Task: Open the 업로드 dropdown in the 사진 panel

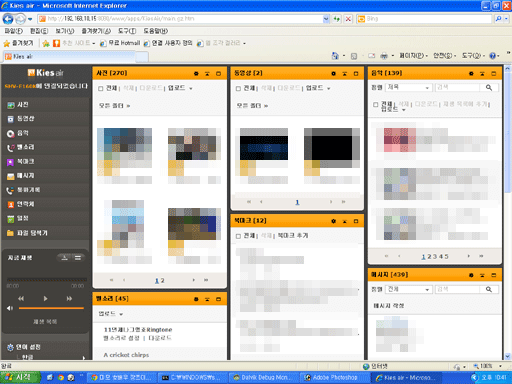Action: pos(180,88)
